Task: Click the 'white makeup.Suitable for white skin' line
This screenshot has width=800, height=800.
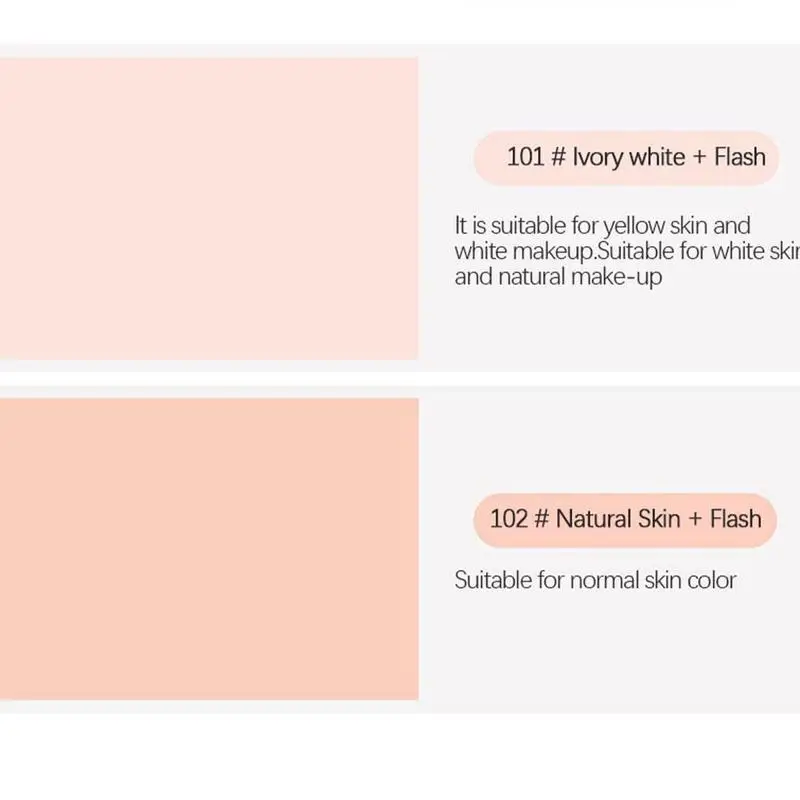Action: click(x=627, y=251)
